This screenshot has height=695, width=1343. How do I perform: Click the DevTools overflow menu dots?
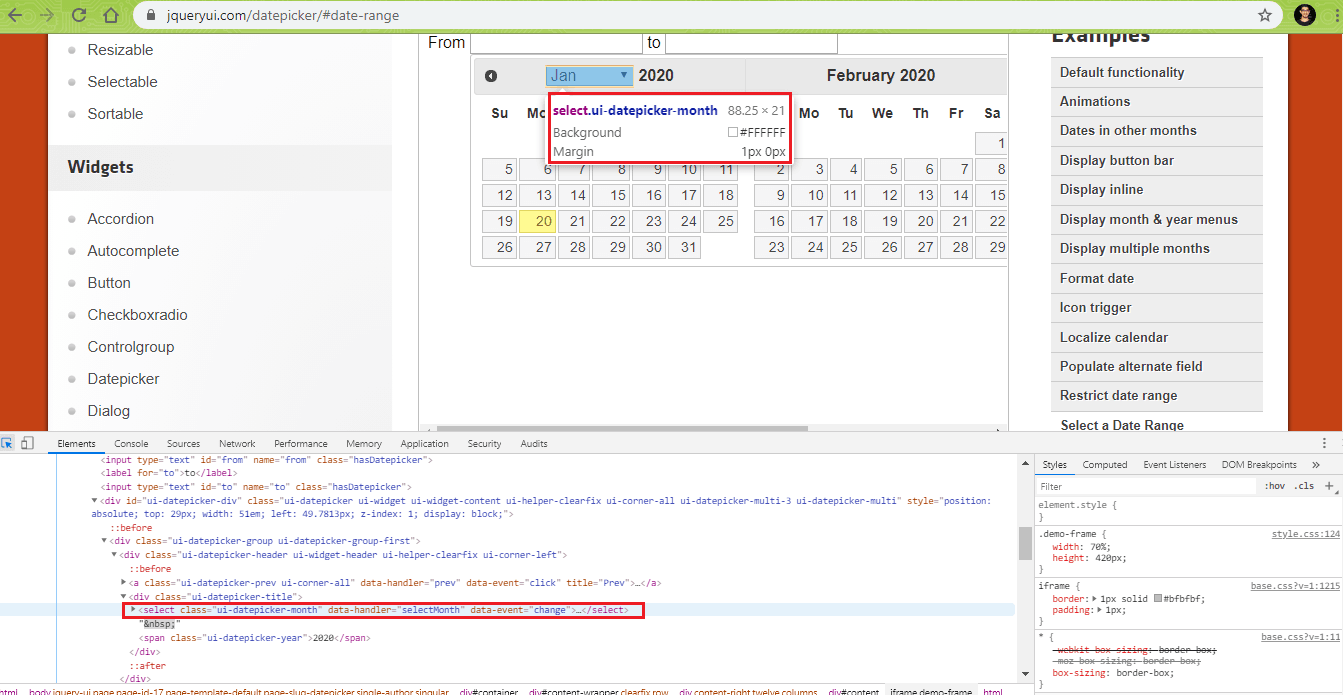point(1324,442)
